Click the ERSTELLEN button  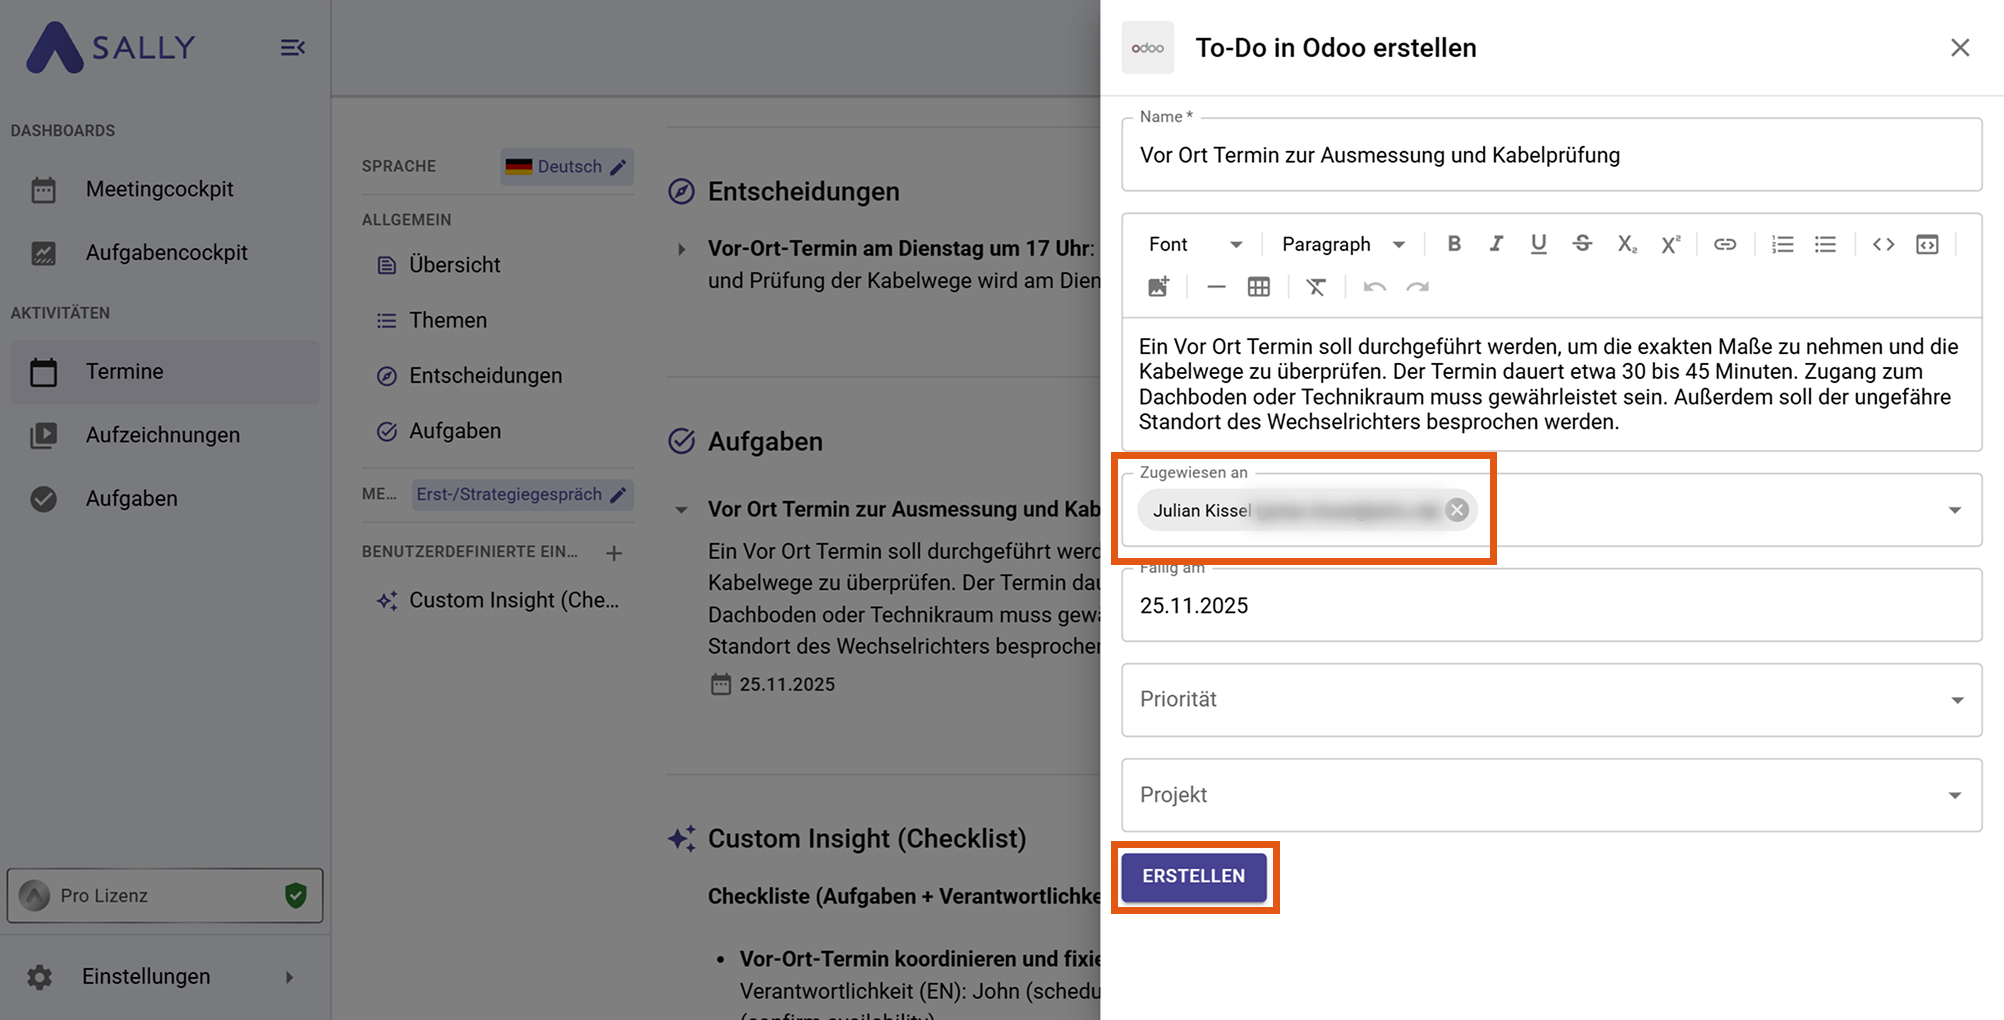pyautogui.click(x=1193, y=876)
